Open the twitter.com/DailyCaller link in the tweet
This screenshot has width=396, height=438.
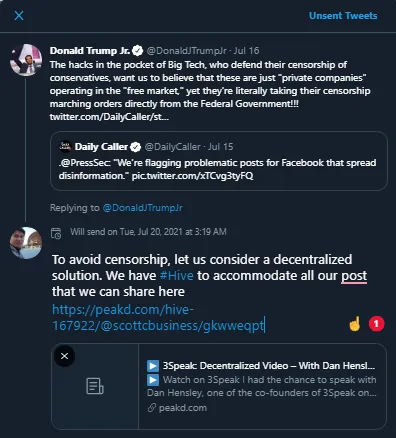click(x=109, y=117)
